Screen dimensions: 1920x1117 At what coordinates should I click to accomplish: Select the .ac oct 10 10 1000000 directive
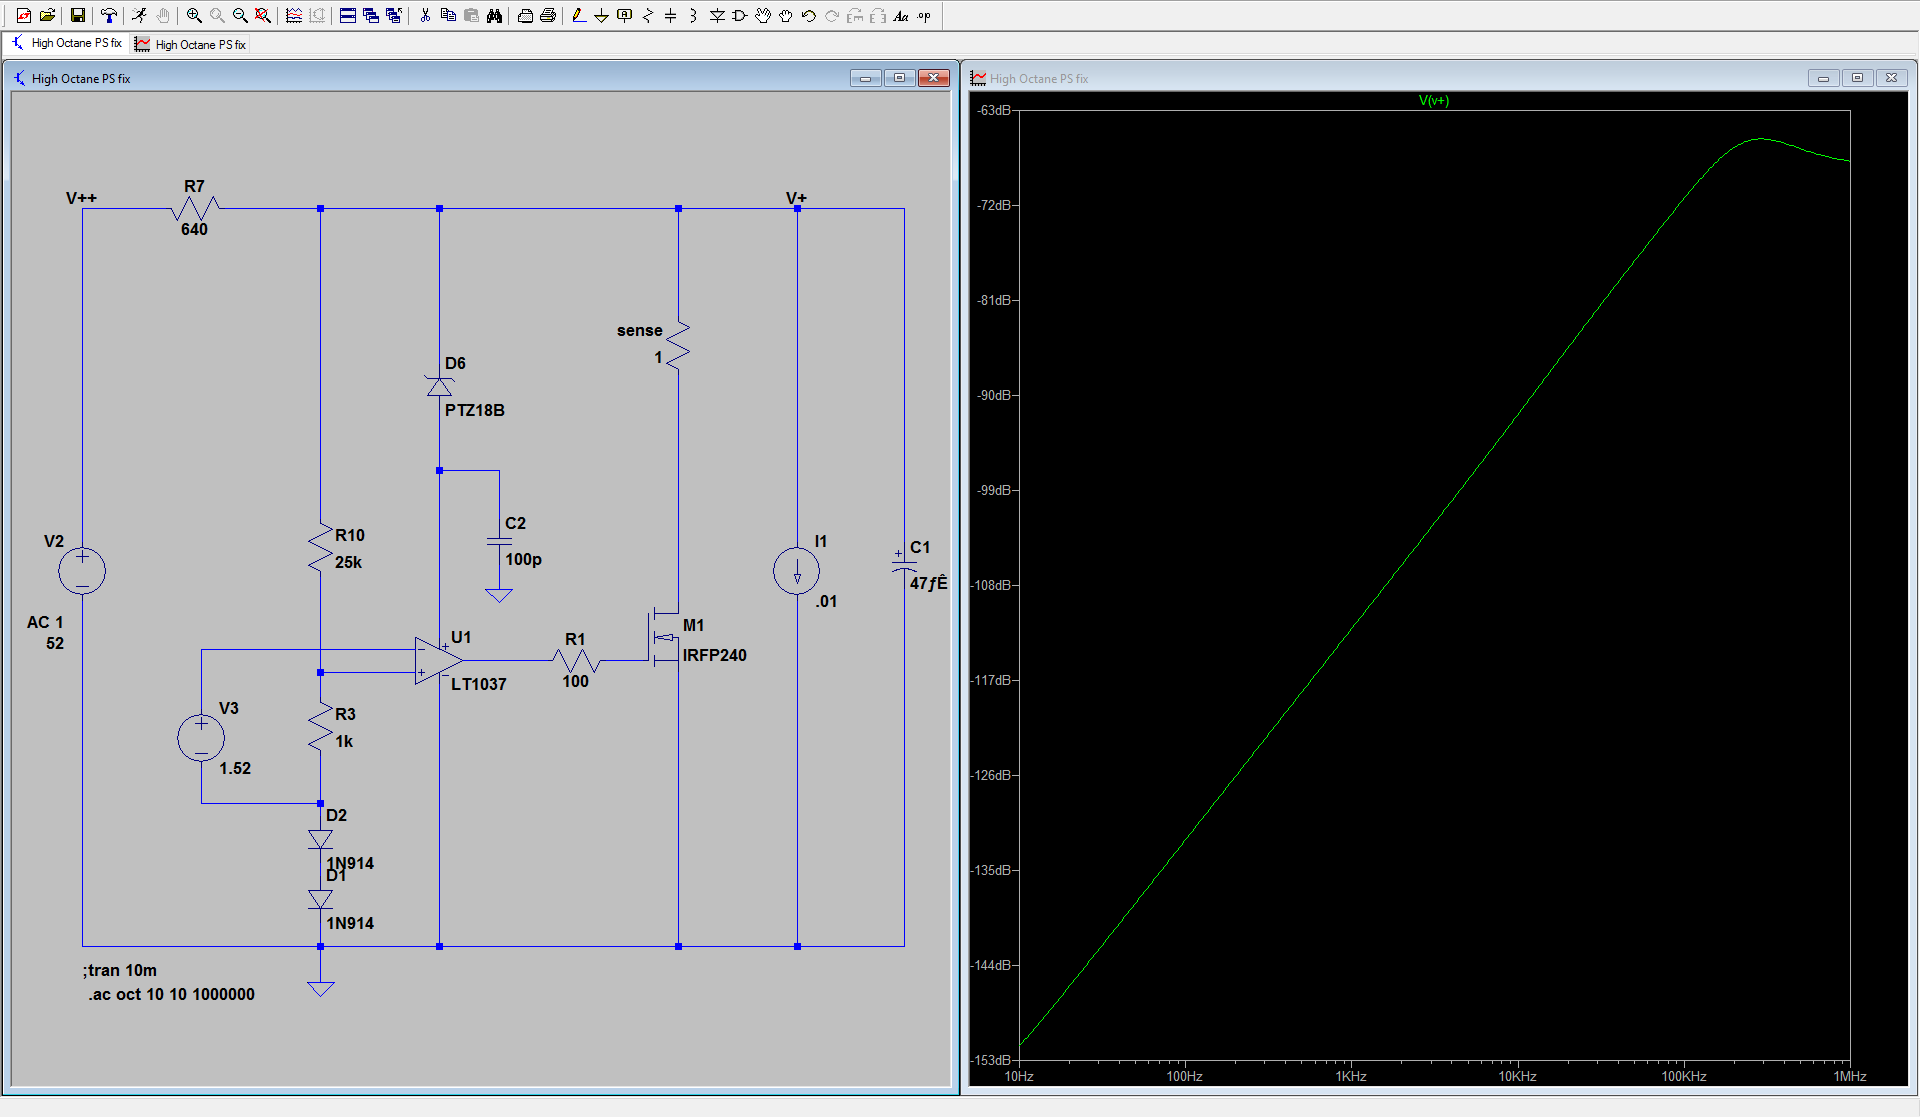(x=171, y=994)
